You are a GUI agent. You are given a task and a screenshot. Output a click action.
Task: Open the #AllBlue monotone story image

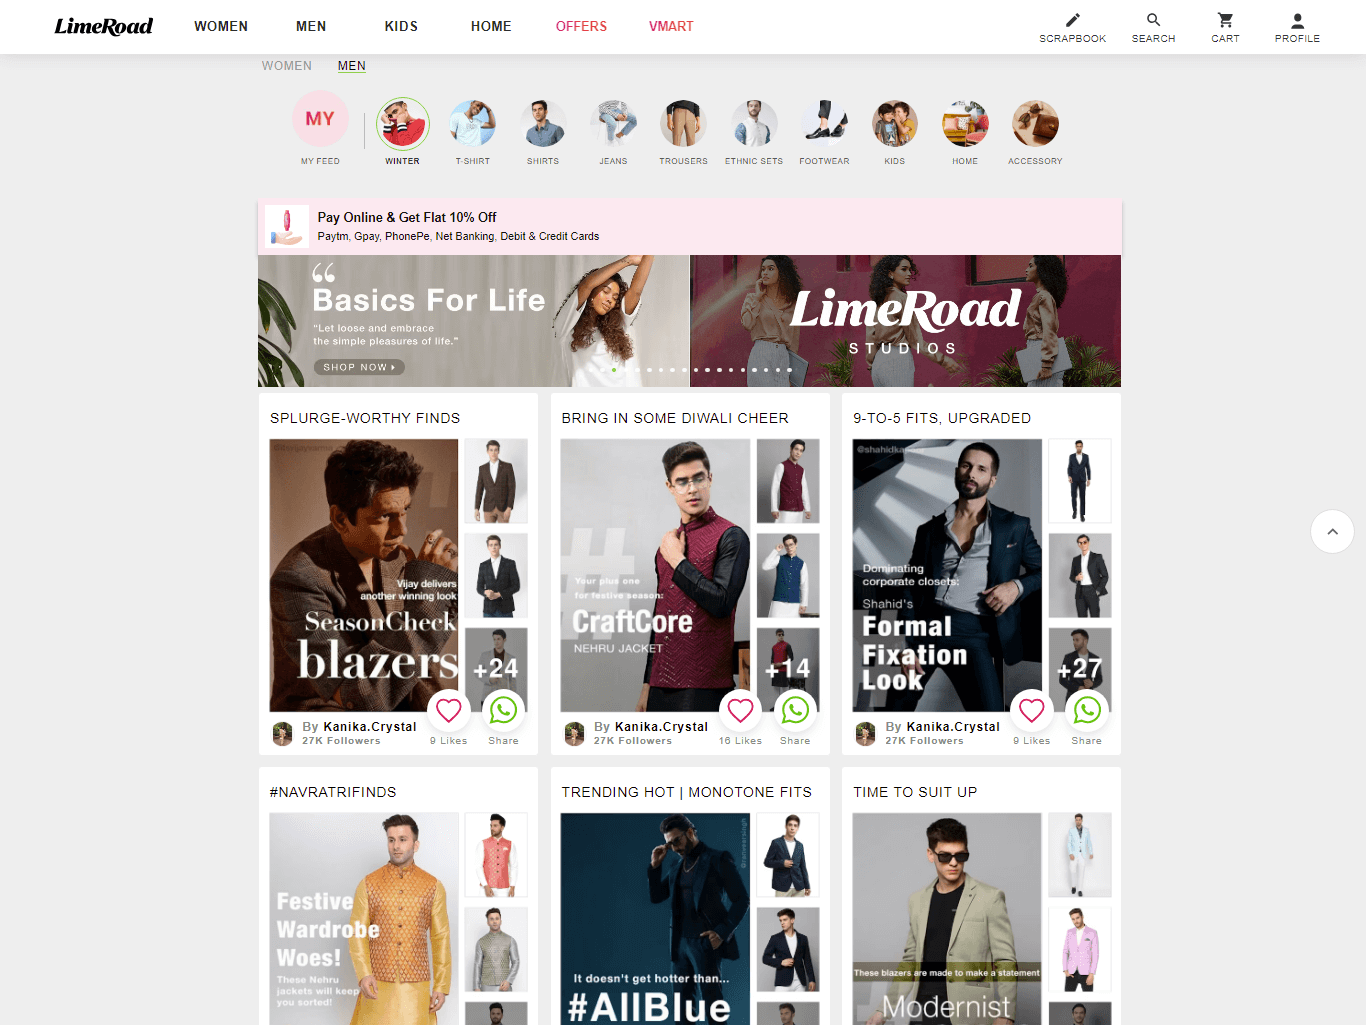(655, 919)
